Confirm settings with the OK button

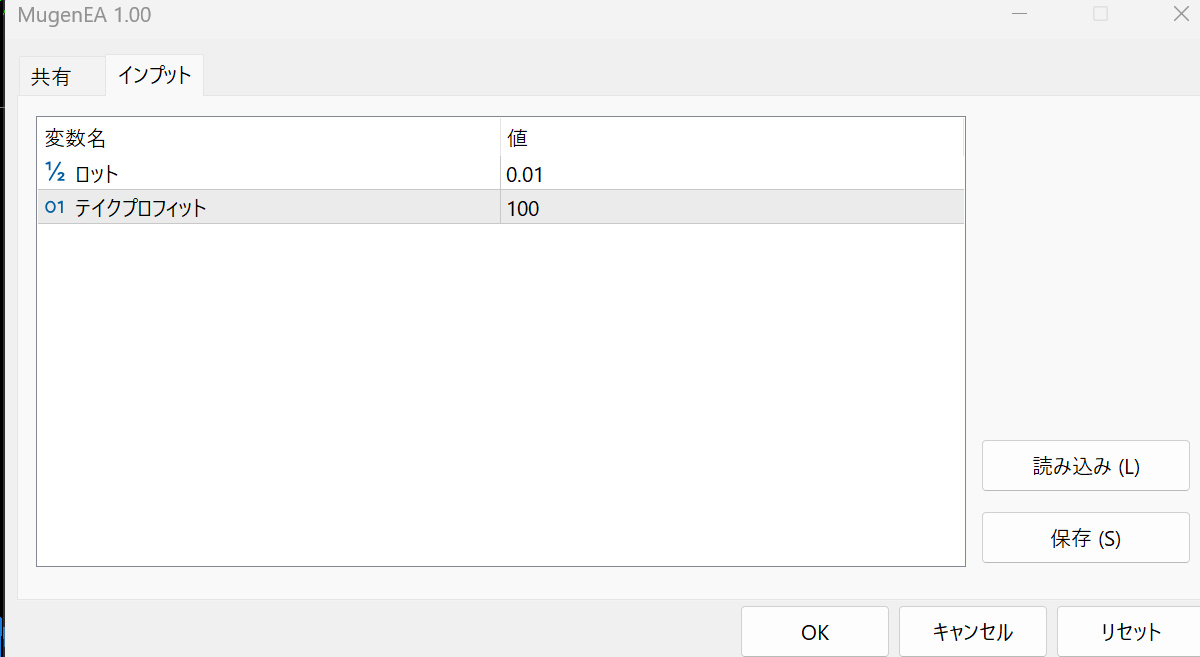(x=814, y=632)
